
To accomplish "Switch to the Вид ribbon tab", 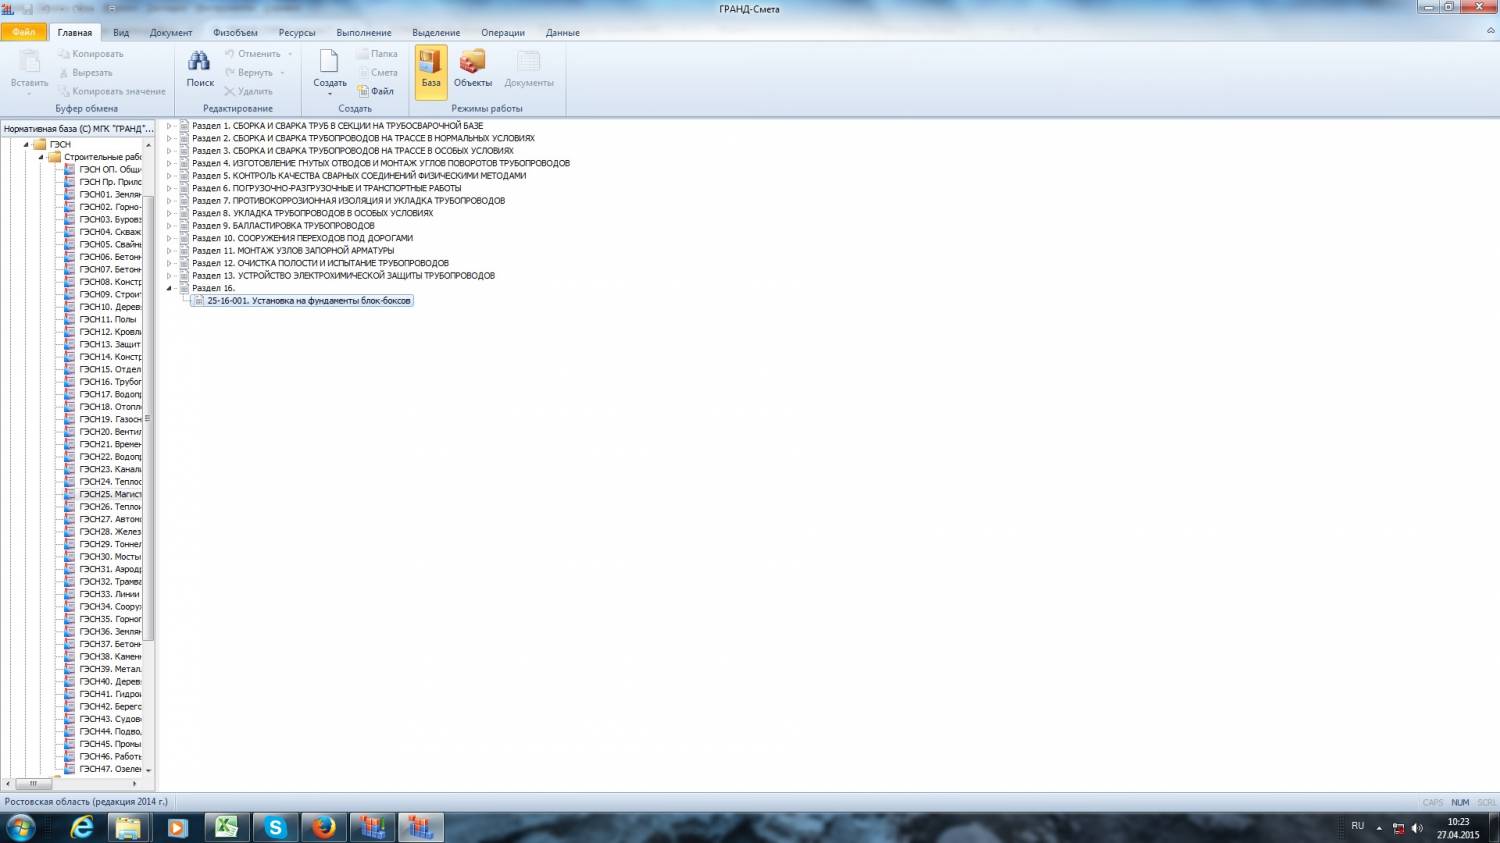I will pos(121,33).
